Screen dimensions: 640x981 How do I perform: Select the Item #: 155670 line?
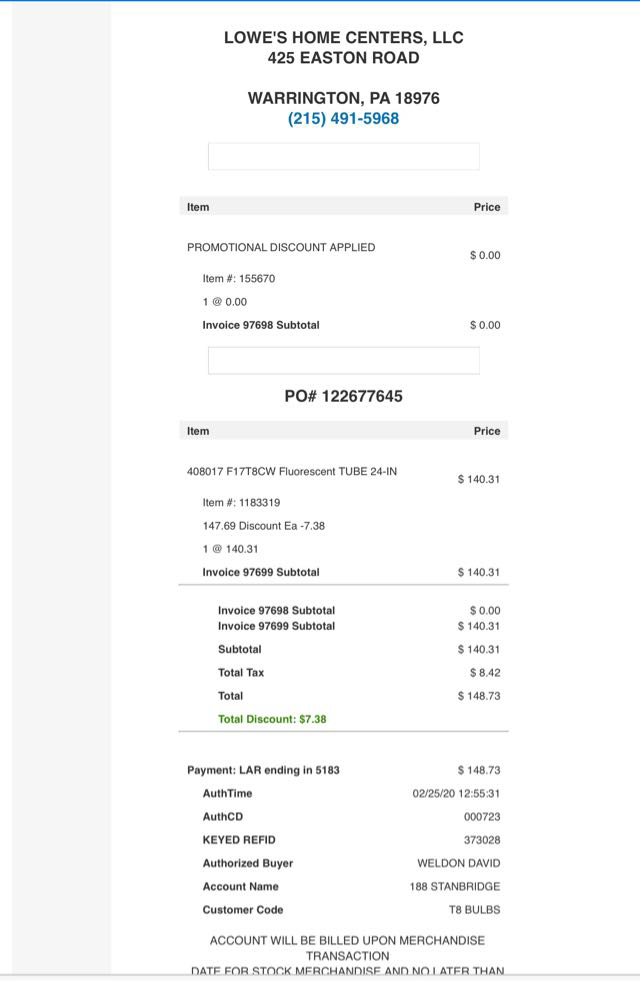238,279
